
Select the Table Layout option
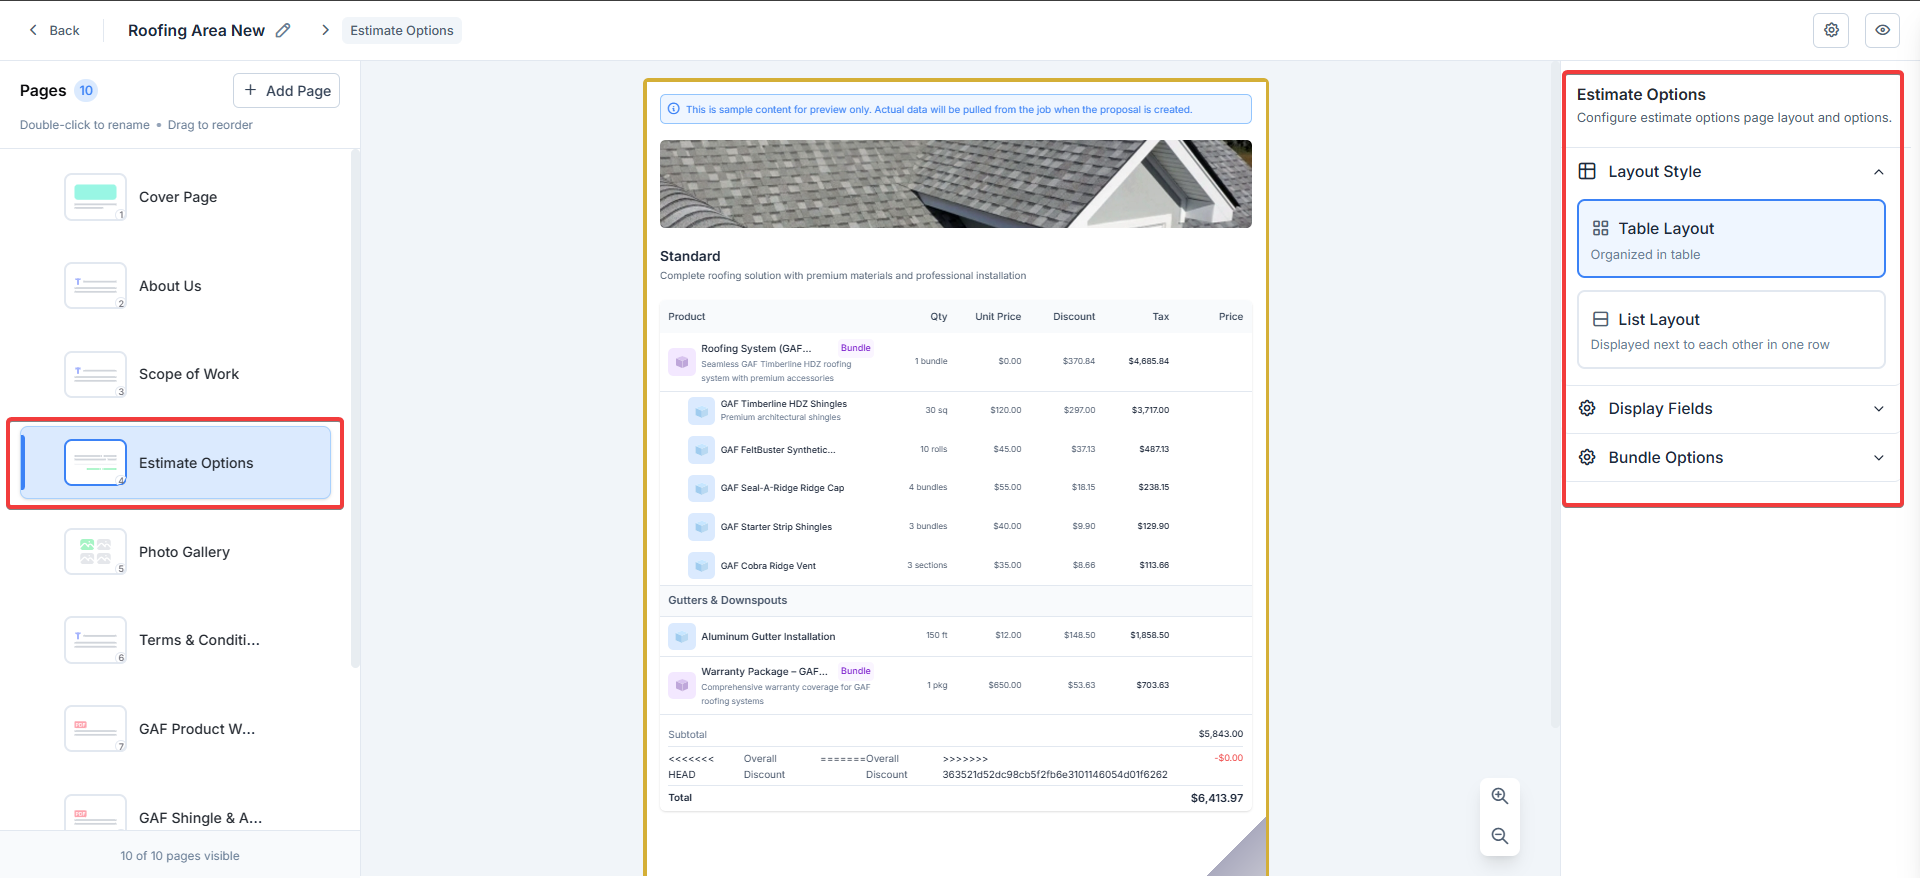(1731, 239)
